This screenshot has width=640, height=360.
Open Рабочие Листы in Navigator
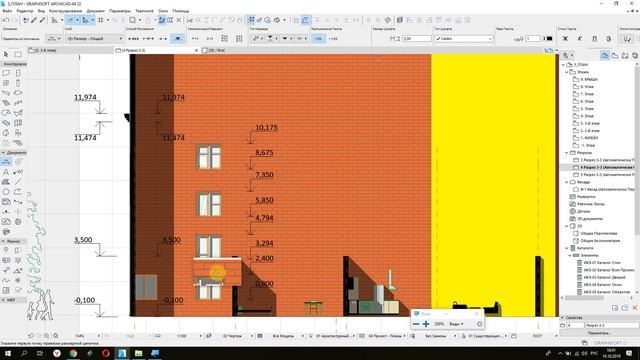(591, 204)
